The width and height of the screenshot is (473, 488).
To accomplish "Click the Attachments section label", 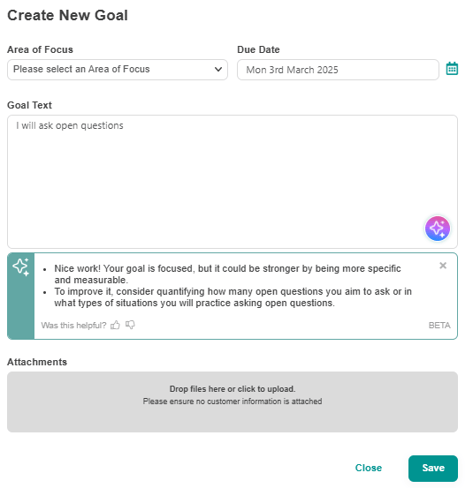I will click(x=37, y=362).
